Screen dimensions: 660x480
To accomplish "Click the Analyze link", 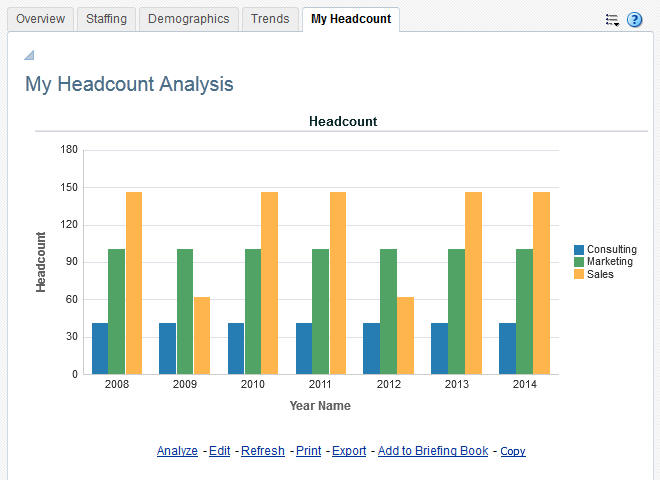I will click(x=177, y=451).
